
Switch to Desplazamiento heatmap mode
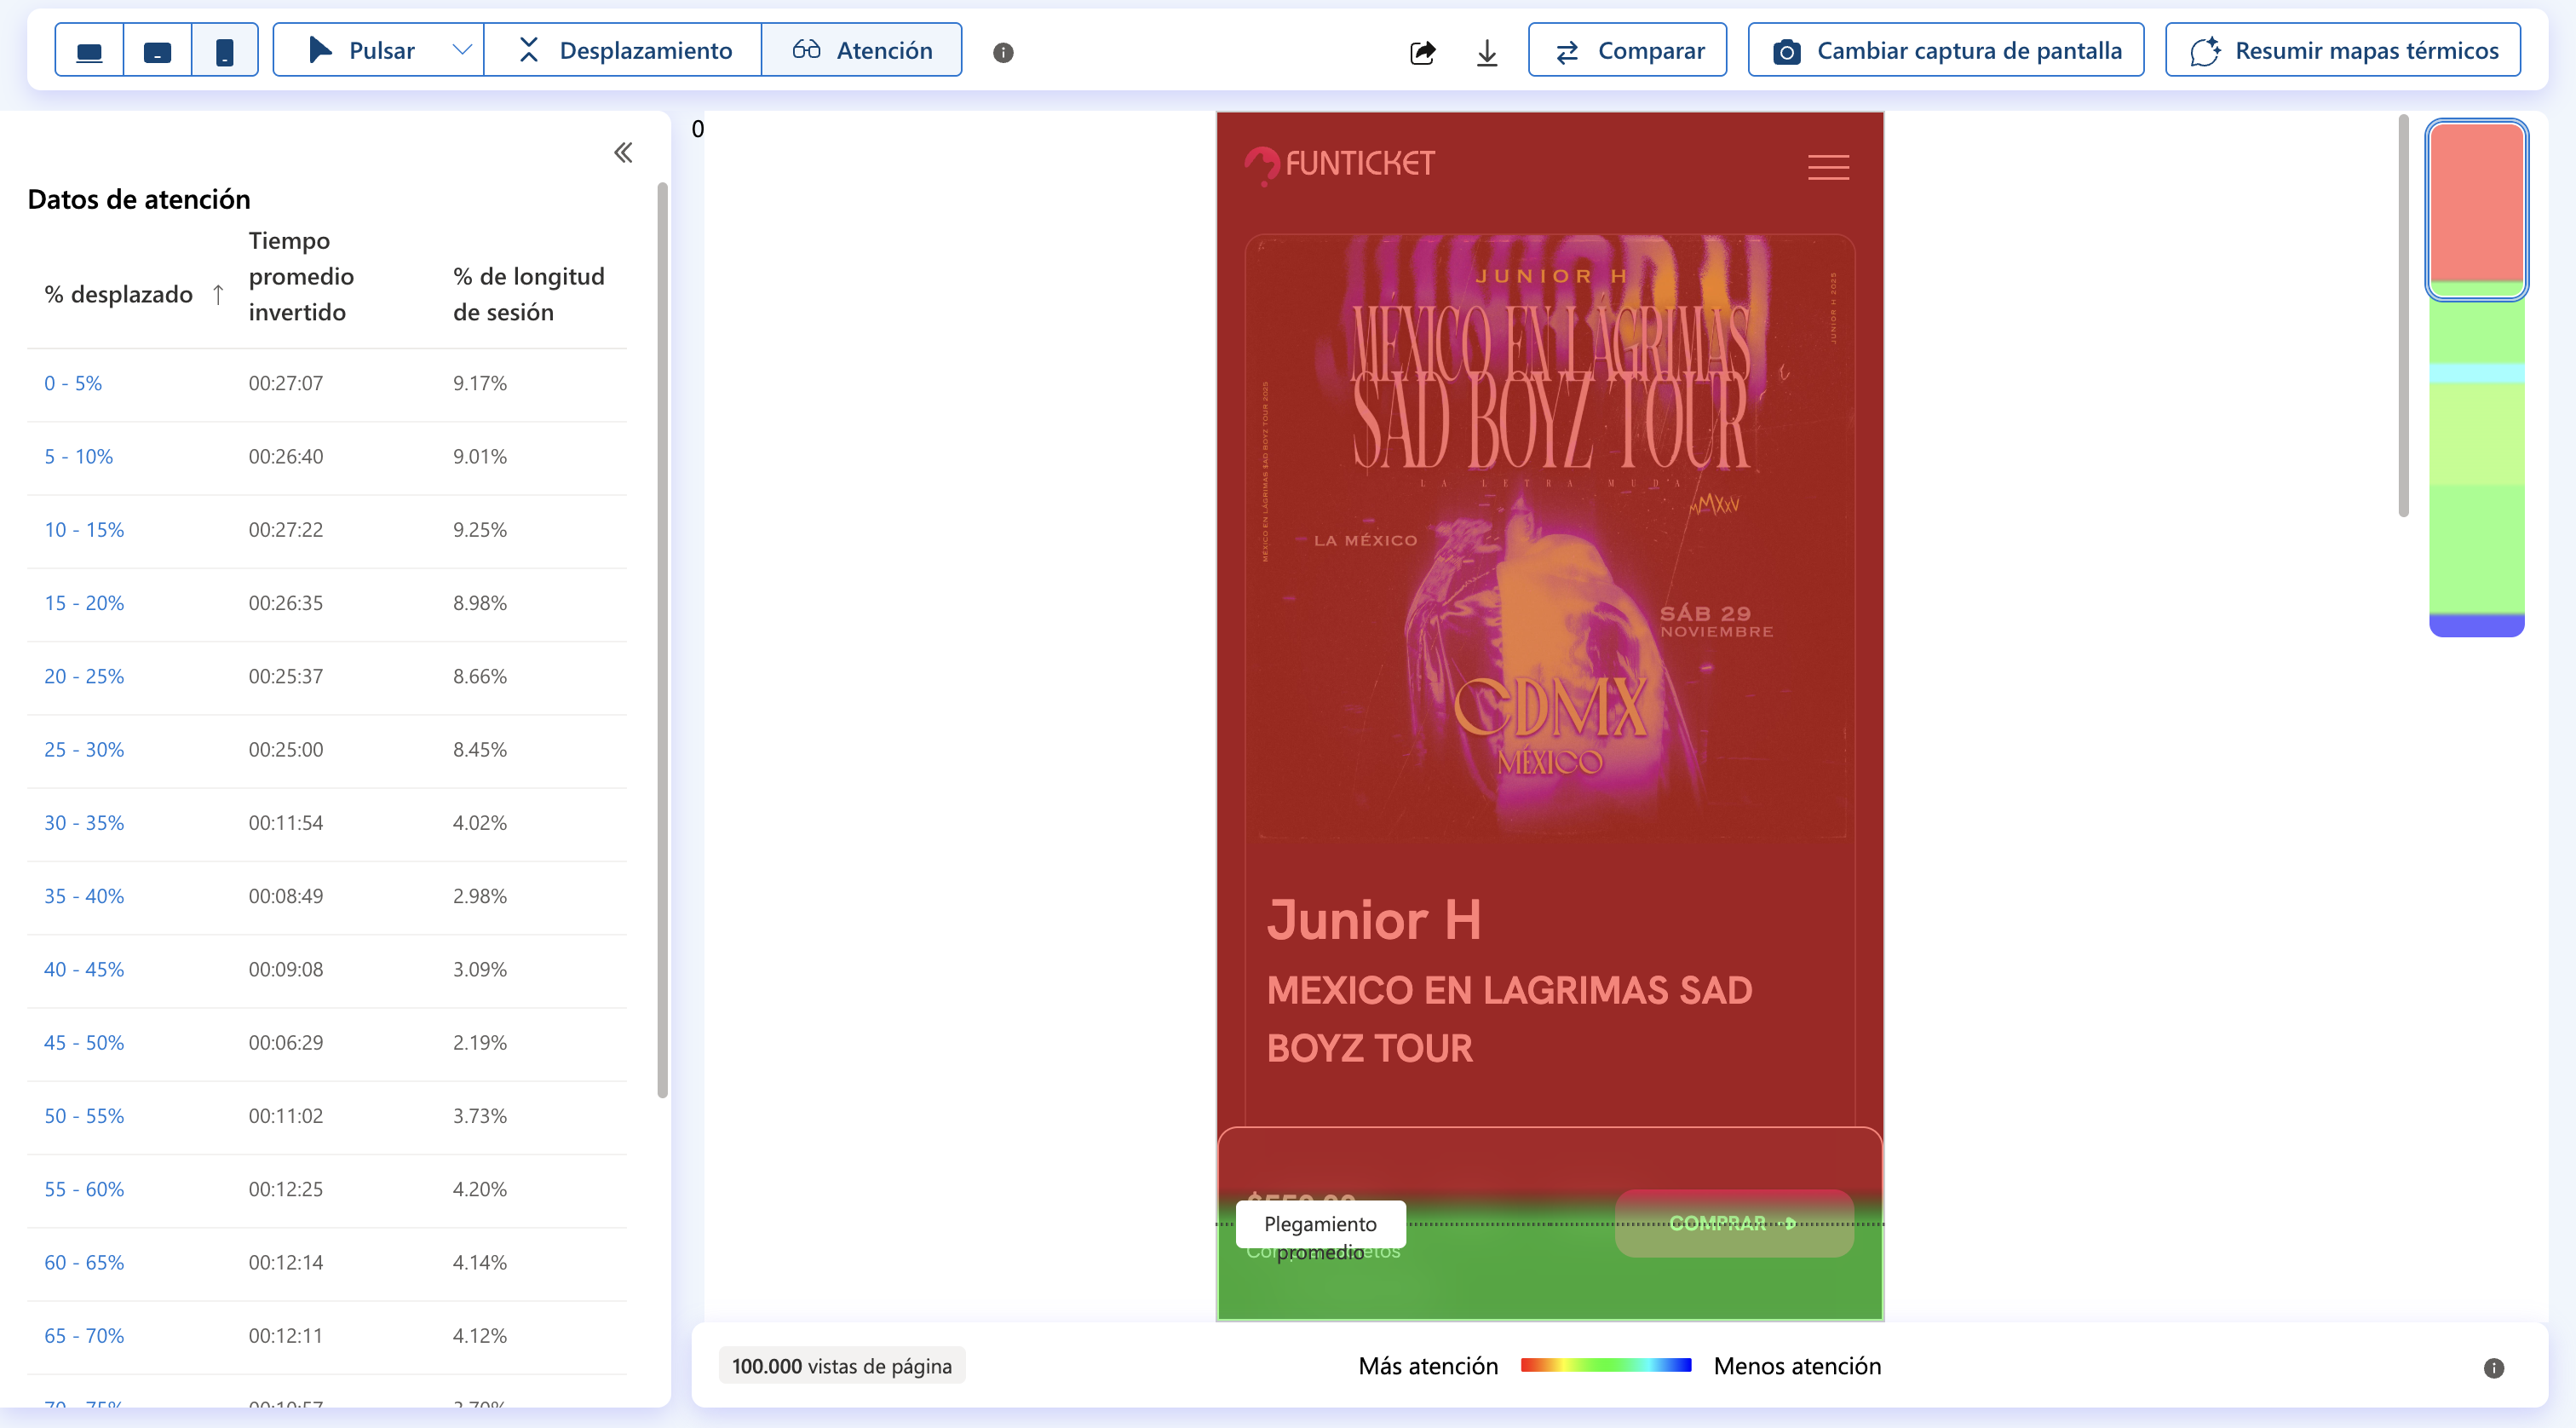click(624, 51)
